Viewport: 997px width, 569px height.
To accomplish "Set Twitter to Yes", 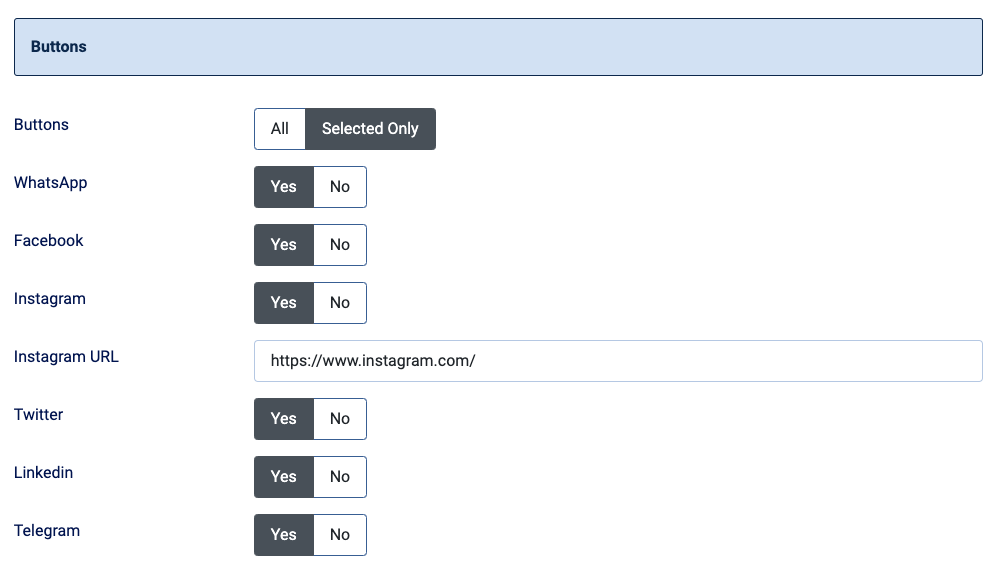I will coord(284,419).
